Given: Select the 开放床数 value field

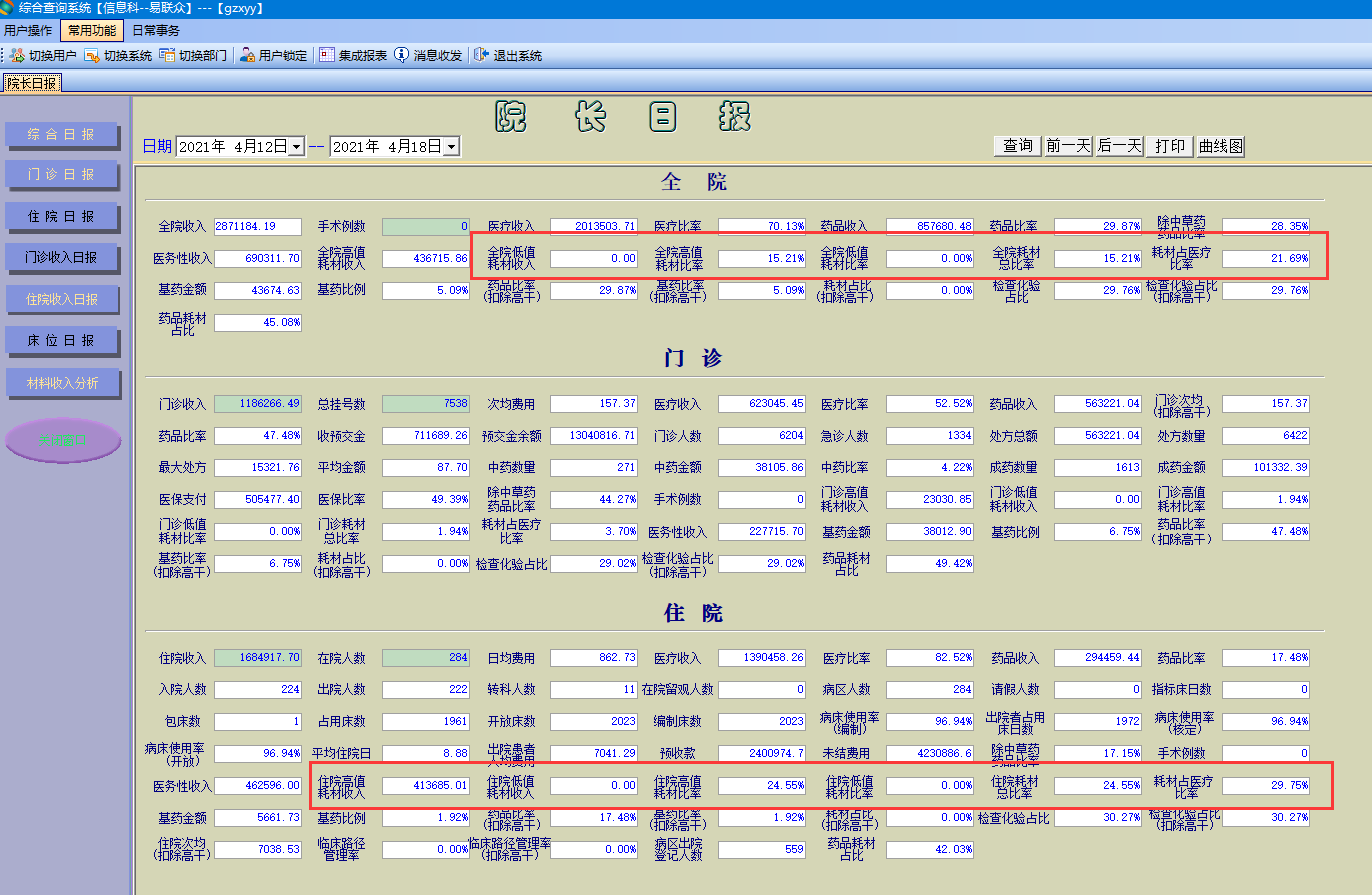Looking at the screenshot, I should click(x=594, y=721).
